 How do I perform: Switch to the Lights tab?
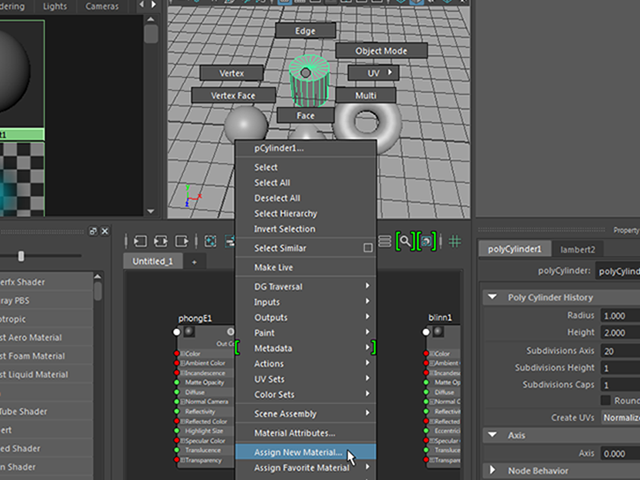(55, 6)
